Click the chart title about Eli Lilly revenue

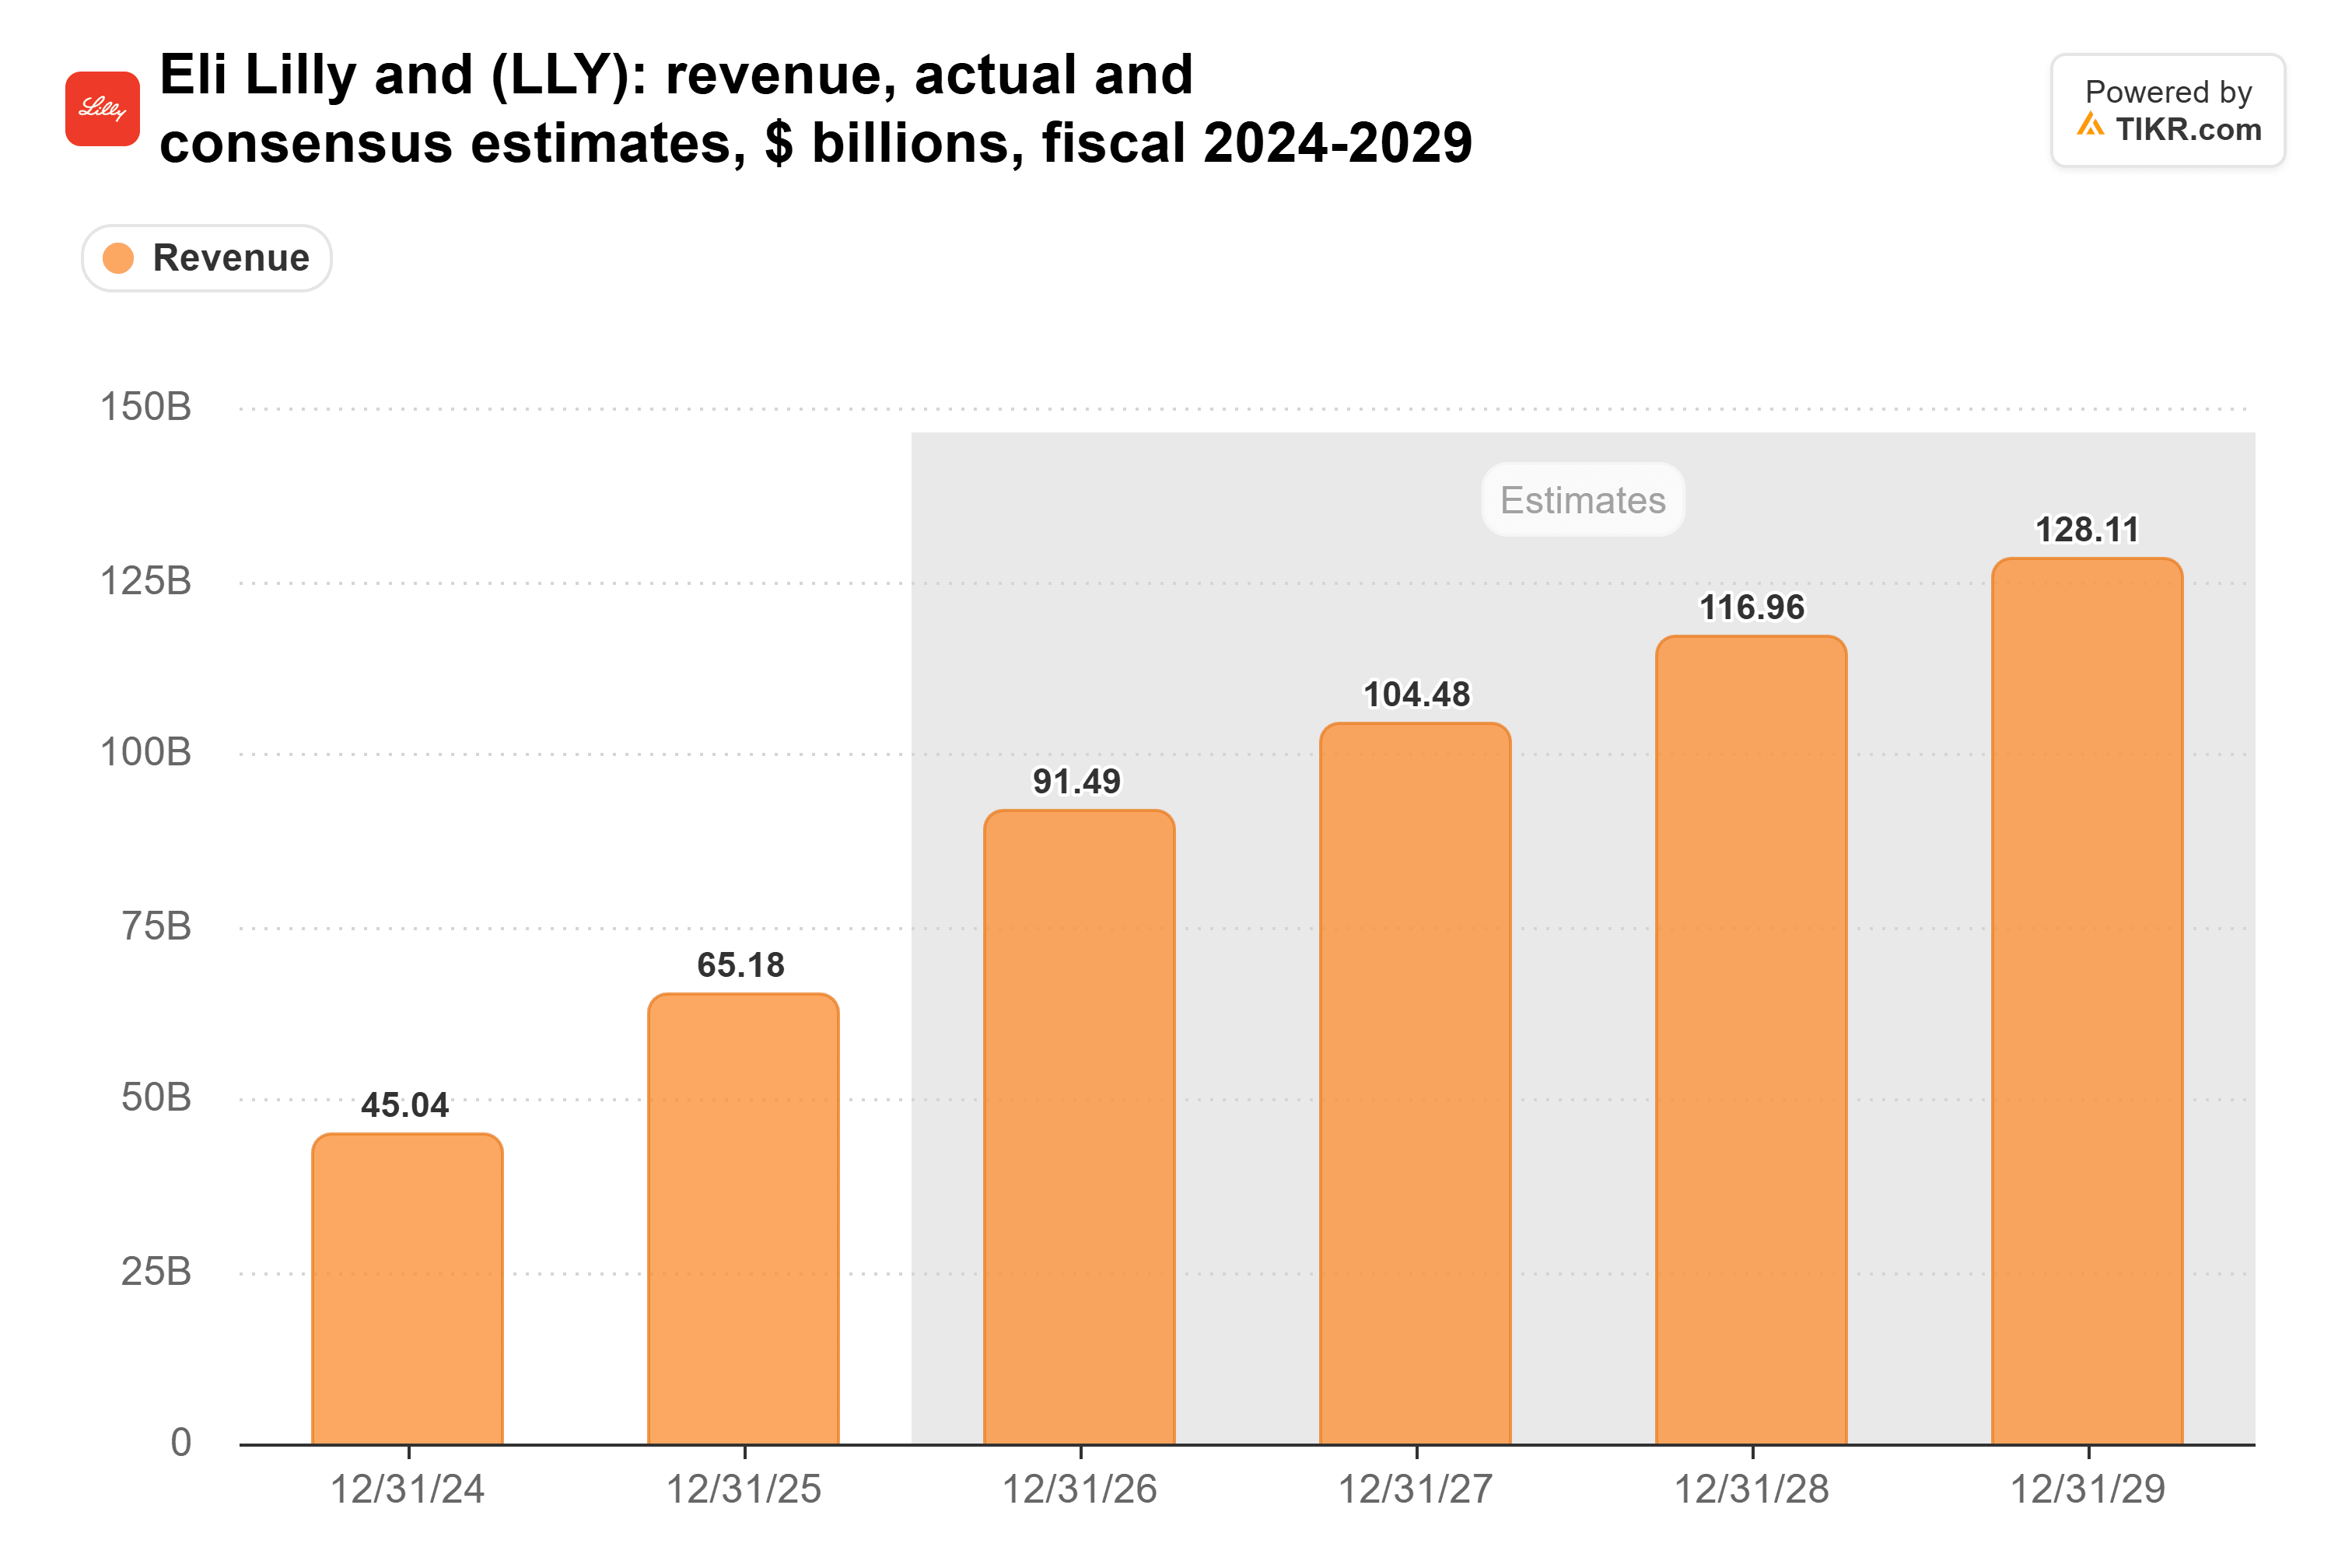(816, 108)
